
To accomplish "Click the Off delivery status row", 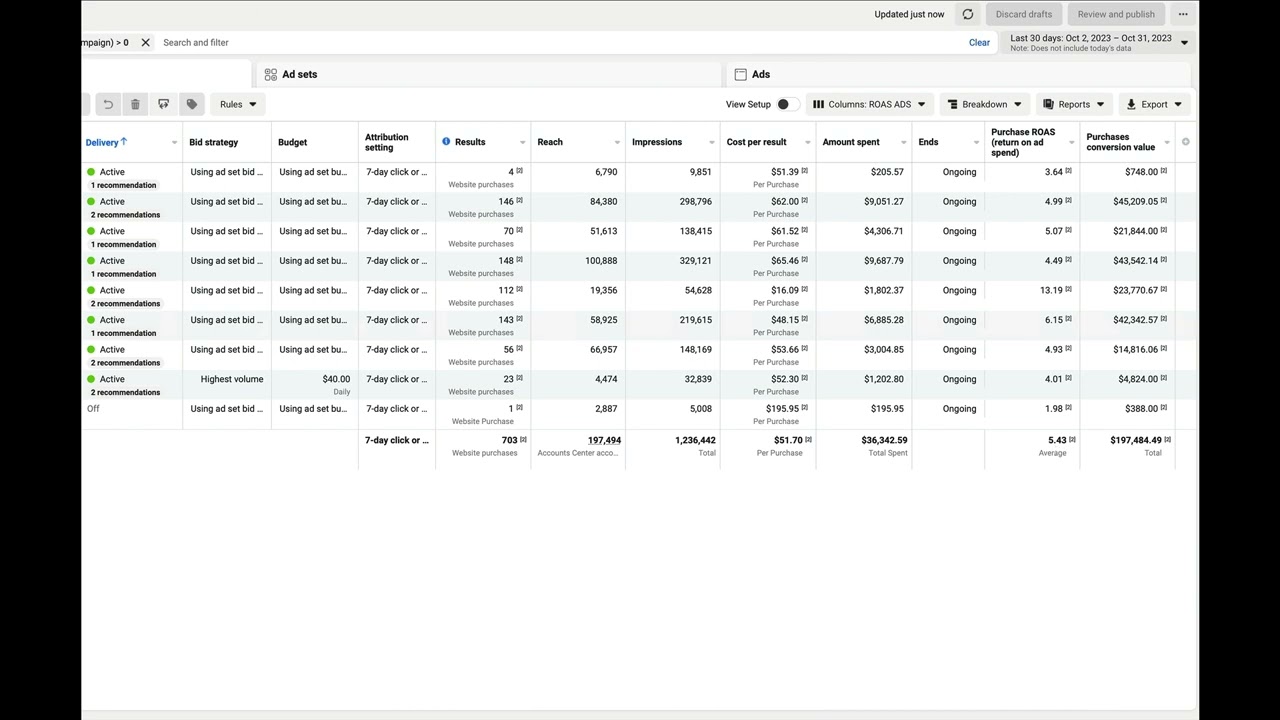I will point(93,408).
